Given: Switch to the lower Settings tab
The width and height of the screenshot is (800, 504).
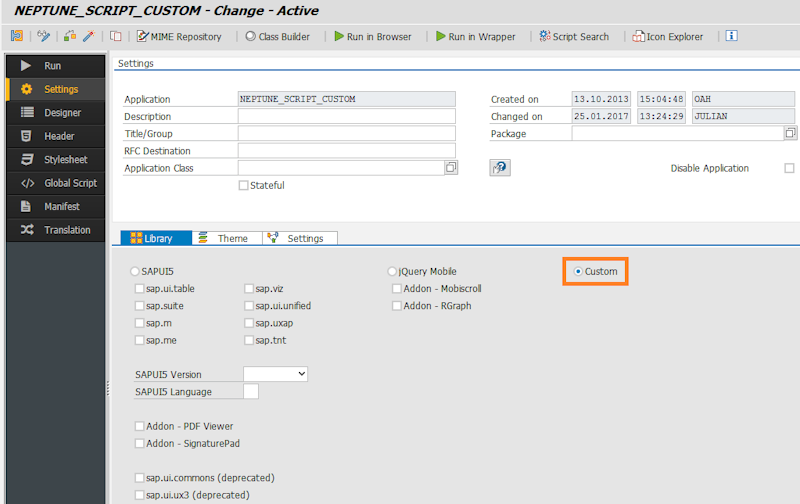Looking at the screenshot, I should (x=300, y=238).
